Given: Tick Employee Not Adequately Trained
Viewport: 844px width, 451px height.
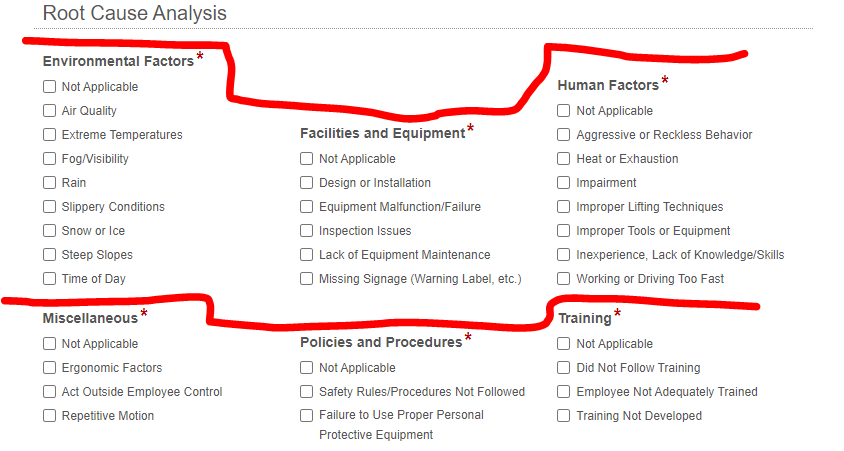Looking at the screenshot, I should 564,392.
